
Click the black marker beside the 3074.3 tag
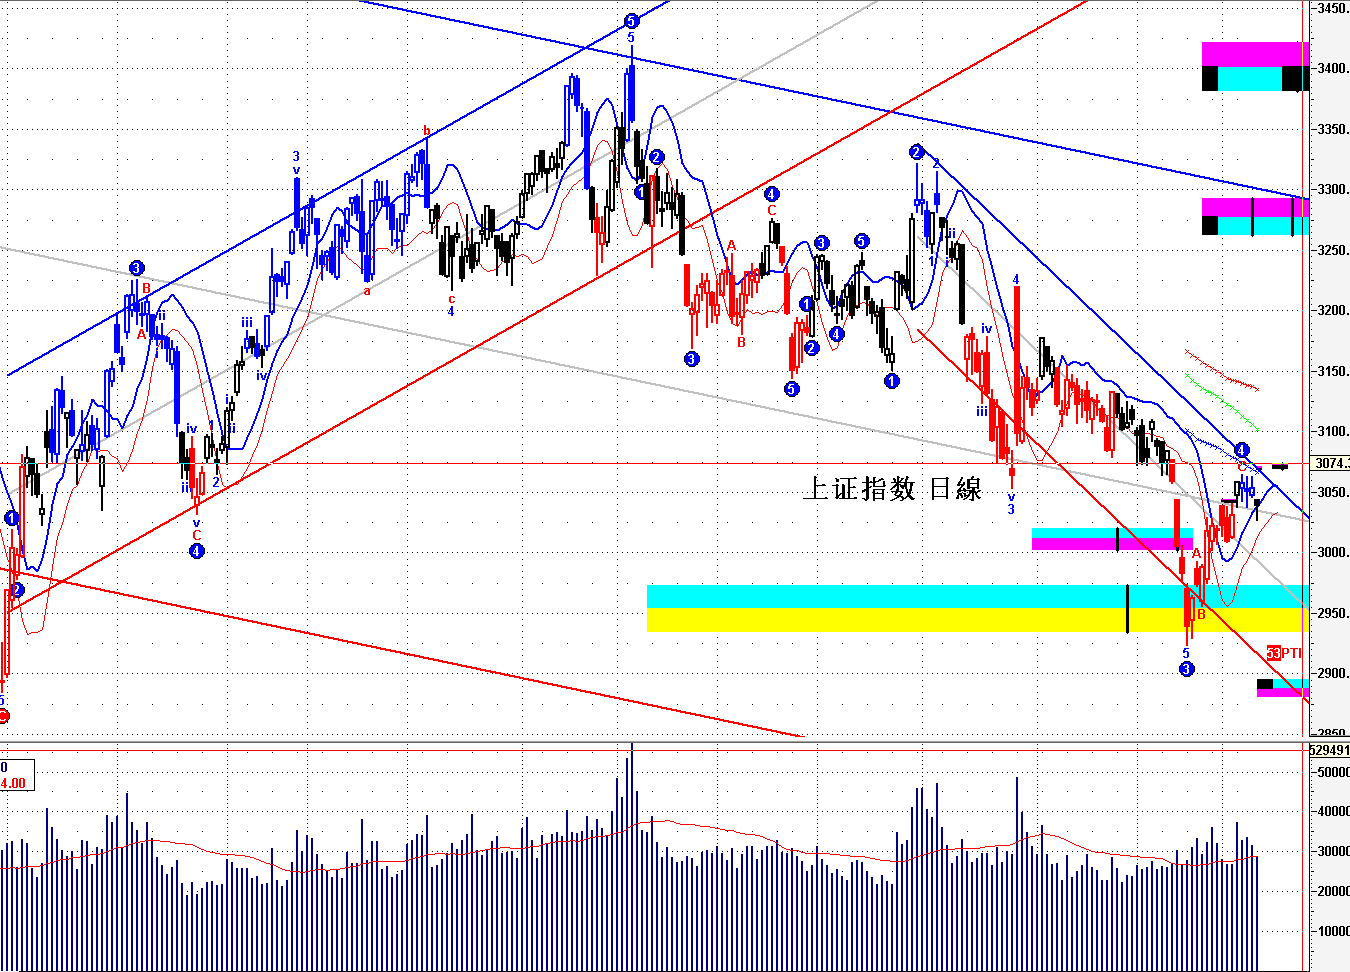(1280, 466)
